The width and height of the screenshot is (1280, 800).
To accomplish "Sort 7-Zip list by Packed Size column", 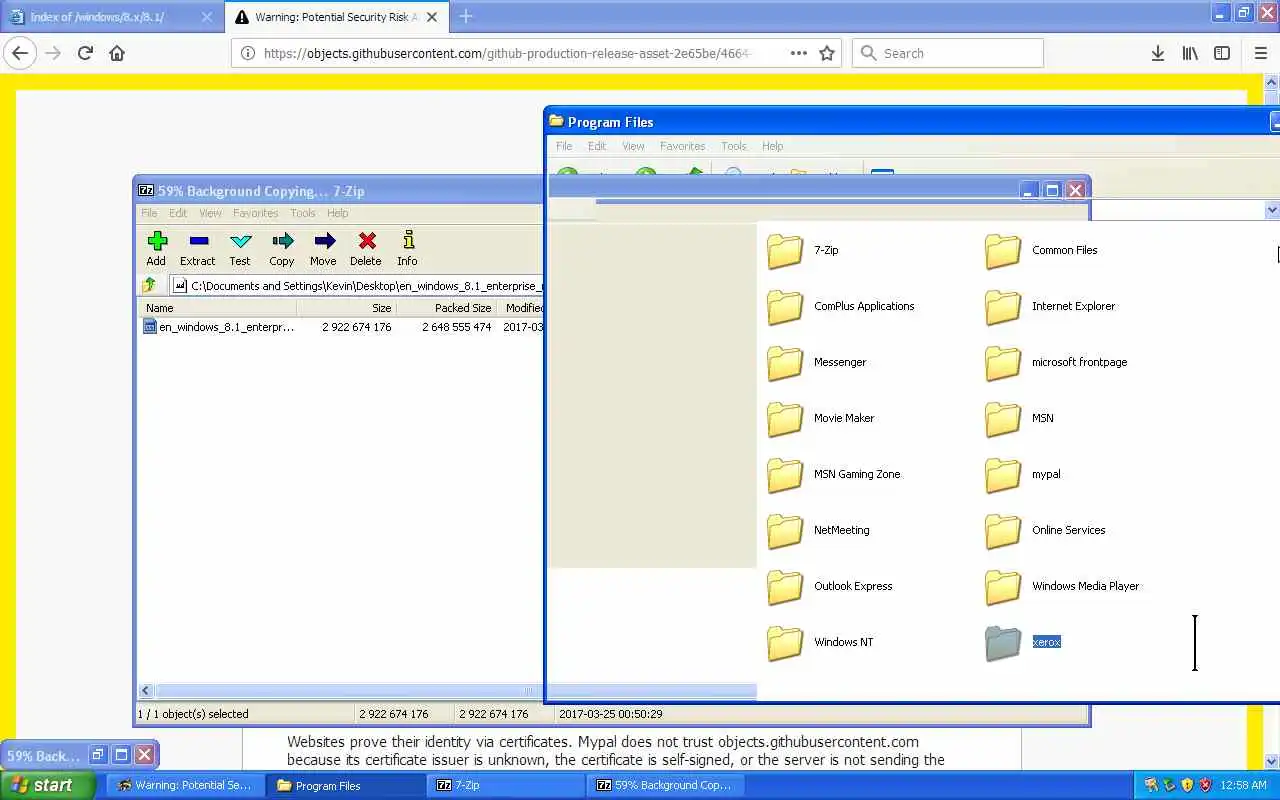I will coord(447,308).
